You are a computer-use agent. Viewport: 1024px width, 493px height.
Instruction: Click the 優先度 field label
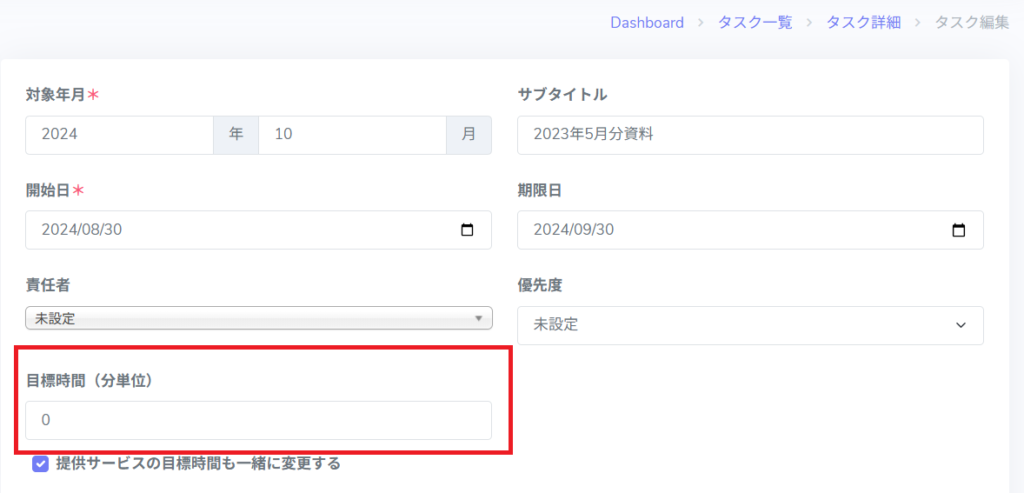point(540,285)
